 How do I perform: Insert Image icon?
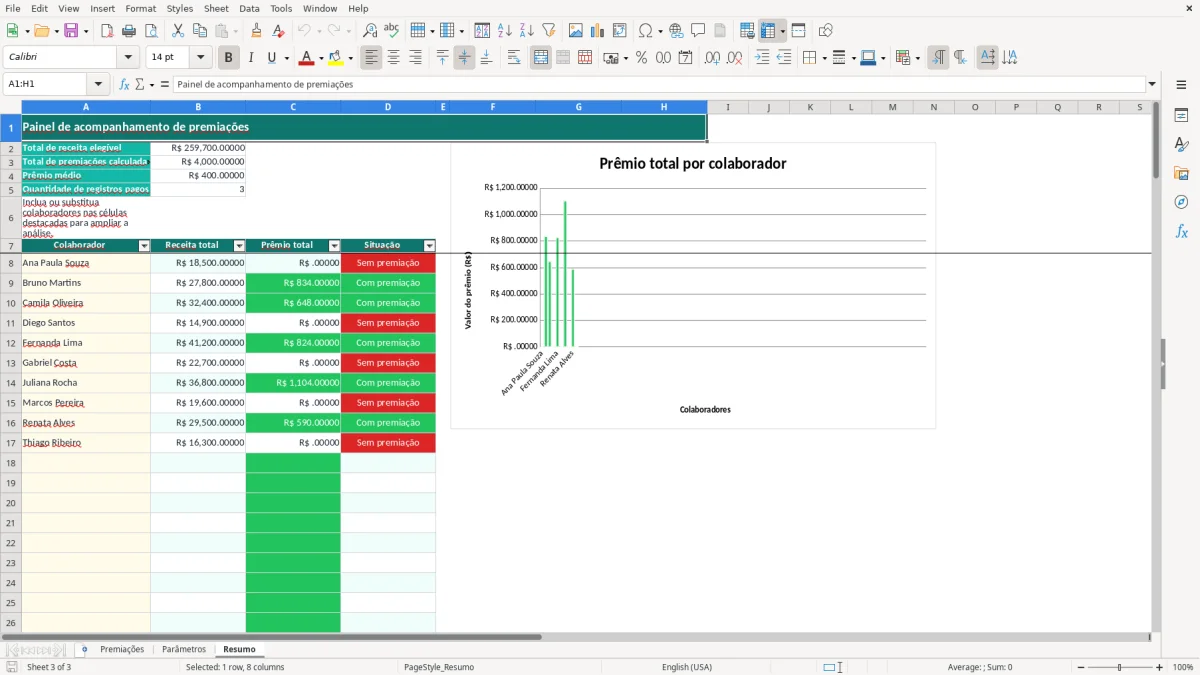576,31
